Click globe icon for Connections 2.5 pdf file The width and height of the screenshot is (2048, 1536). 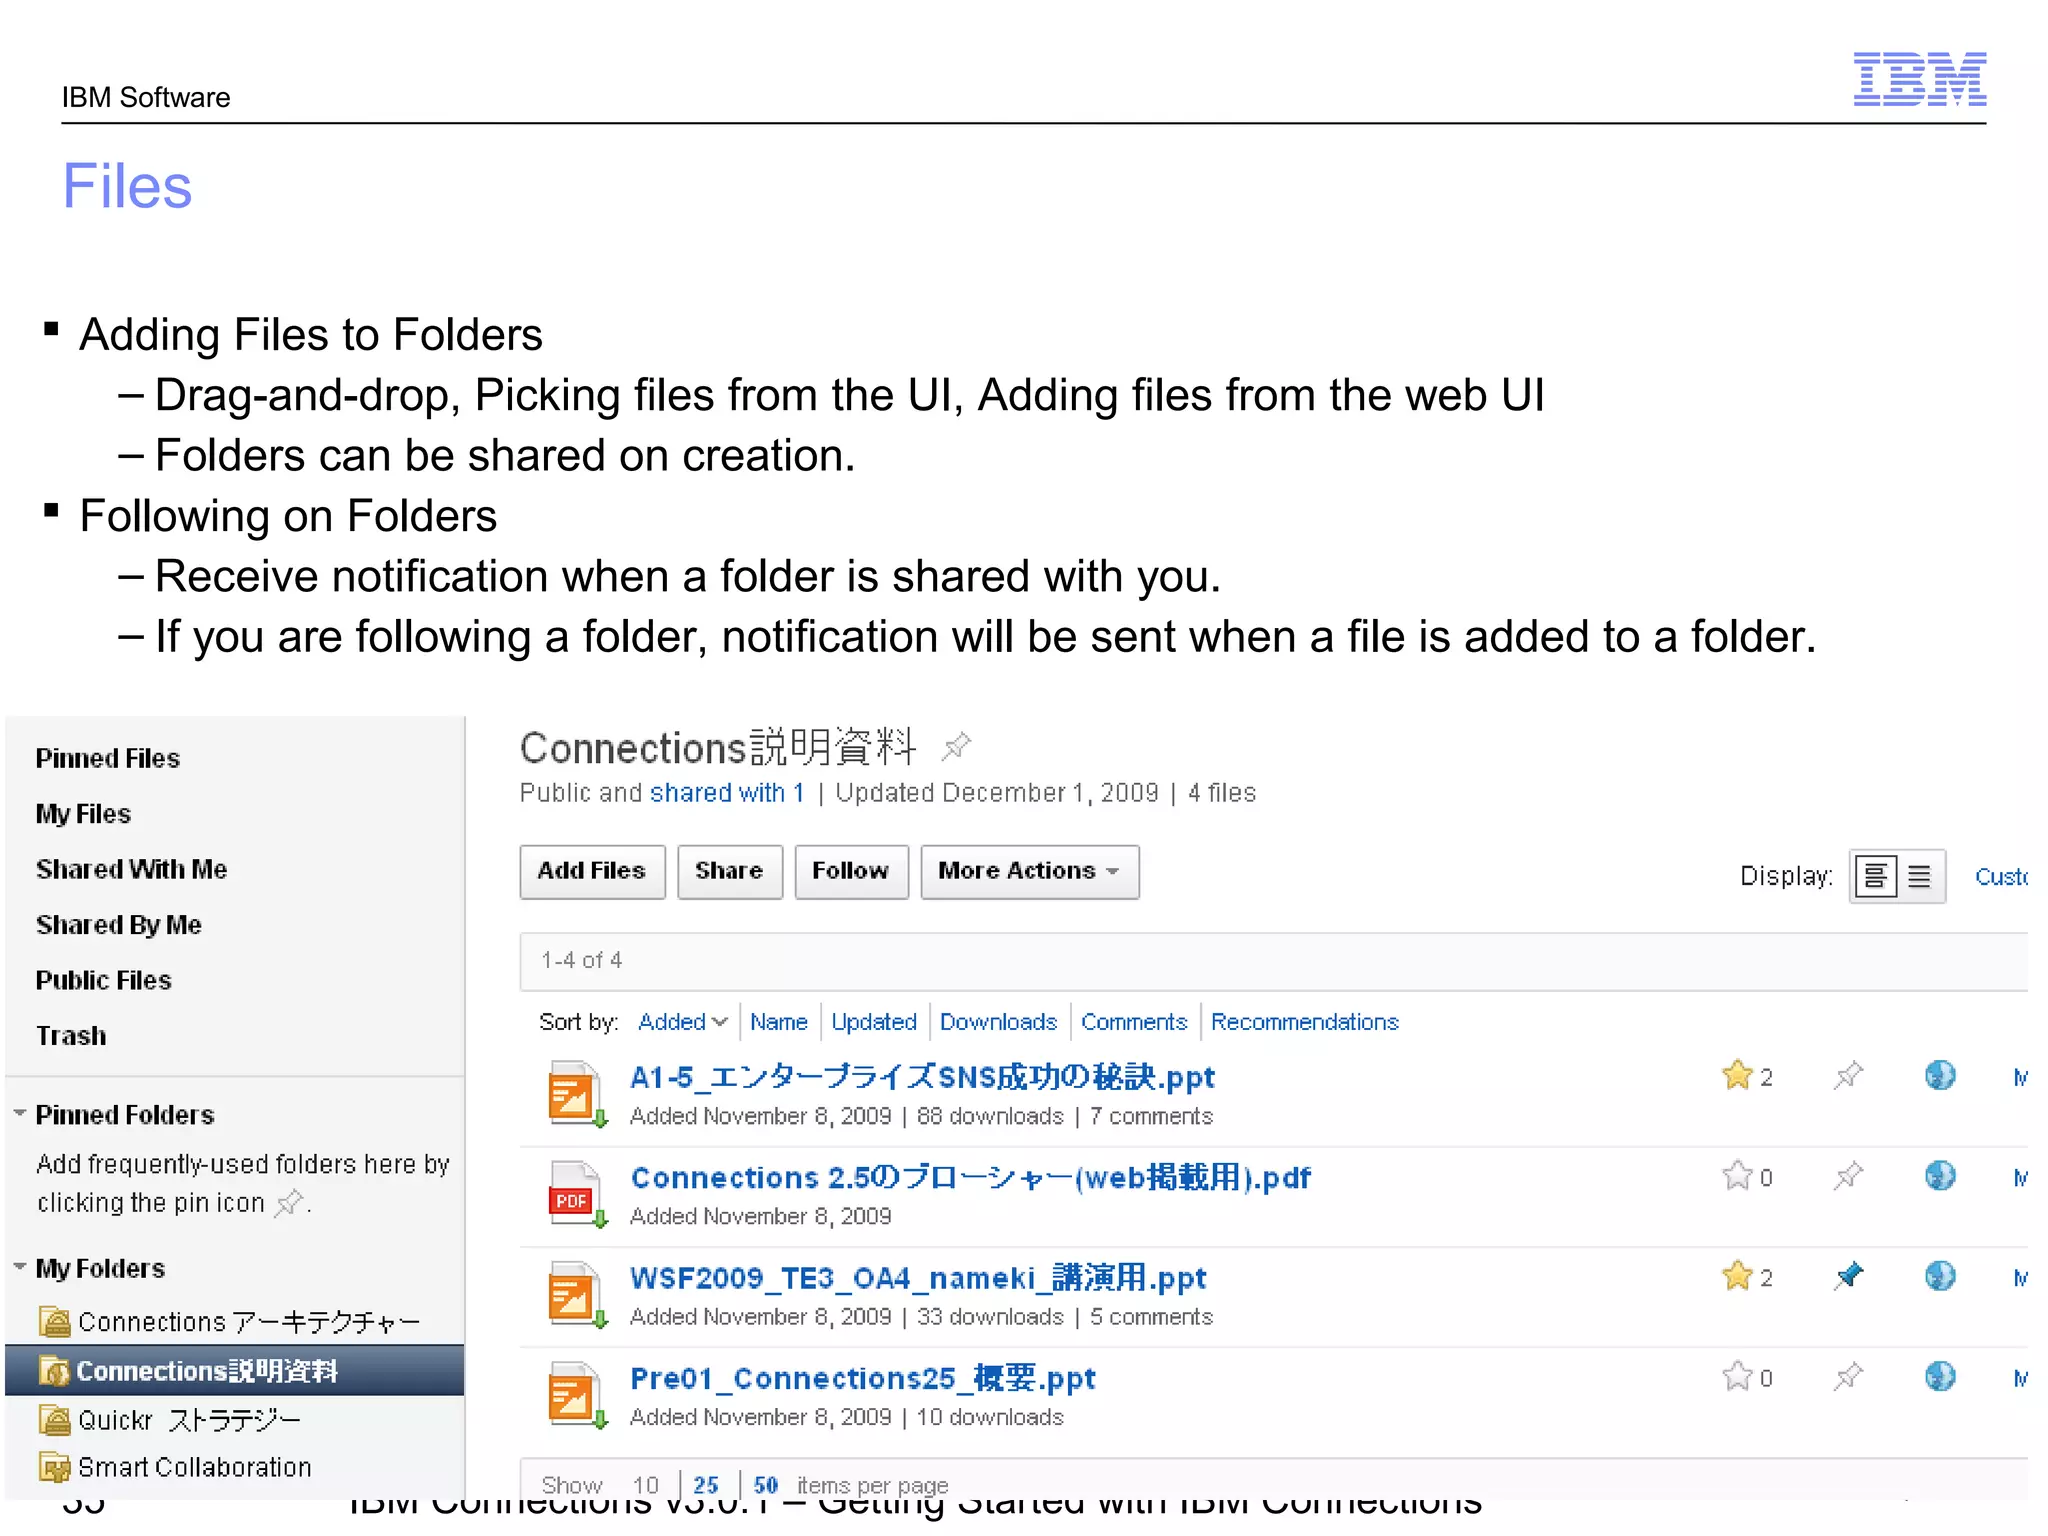1940,1175
